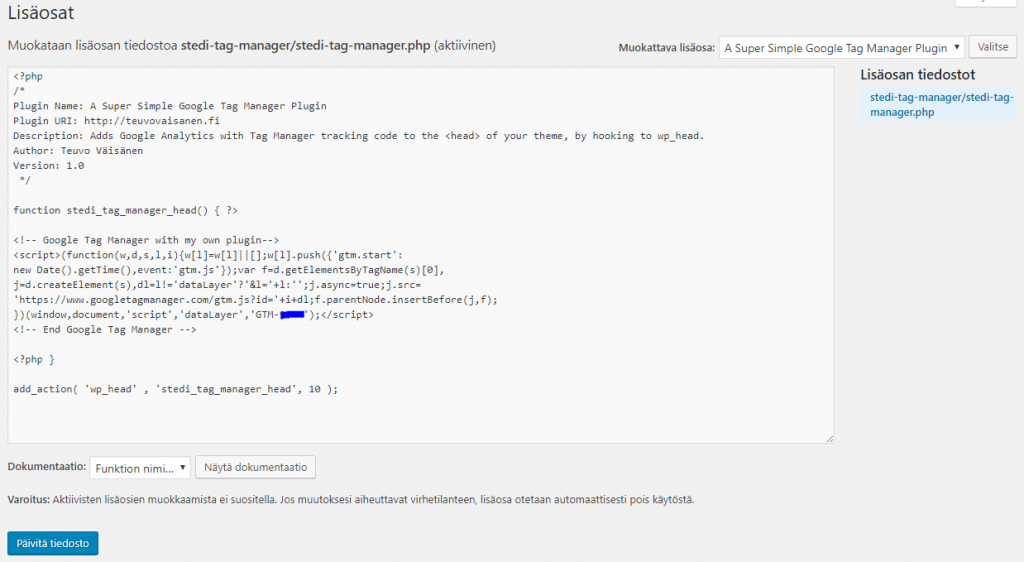Click the 'Muokattava lisäosa:' label

(667, 48)
